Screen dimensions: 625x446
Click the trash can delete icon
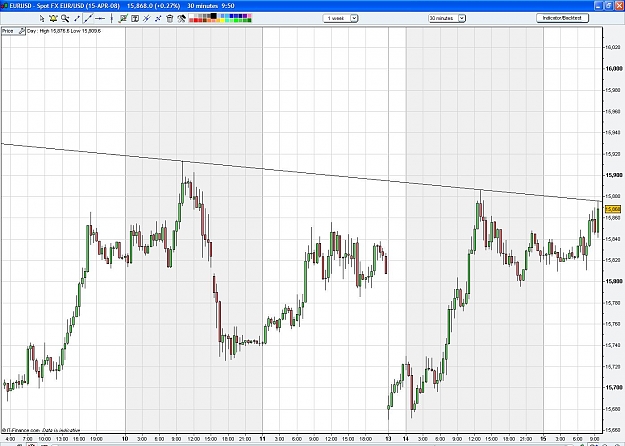point(169,18)
